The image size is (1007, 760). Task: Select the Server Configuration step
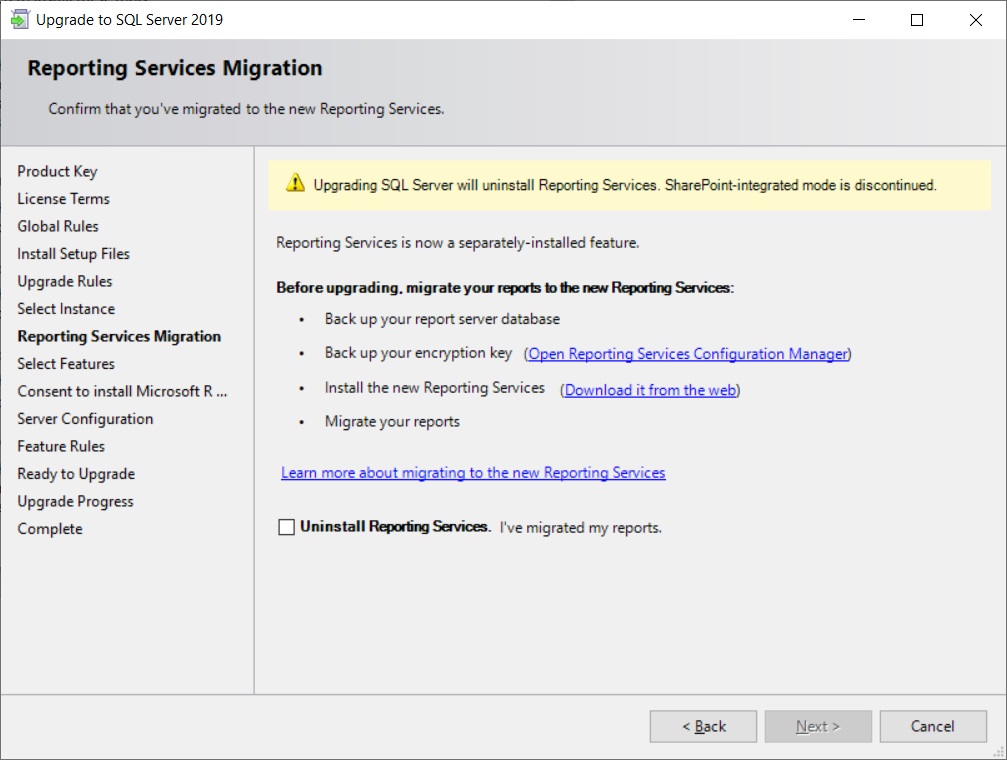85,420
